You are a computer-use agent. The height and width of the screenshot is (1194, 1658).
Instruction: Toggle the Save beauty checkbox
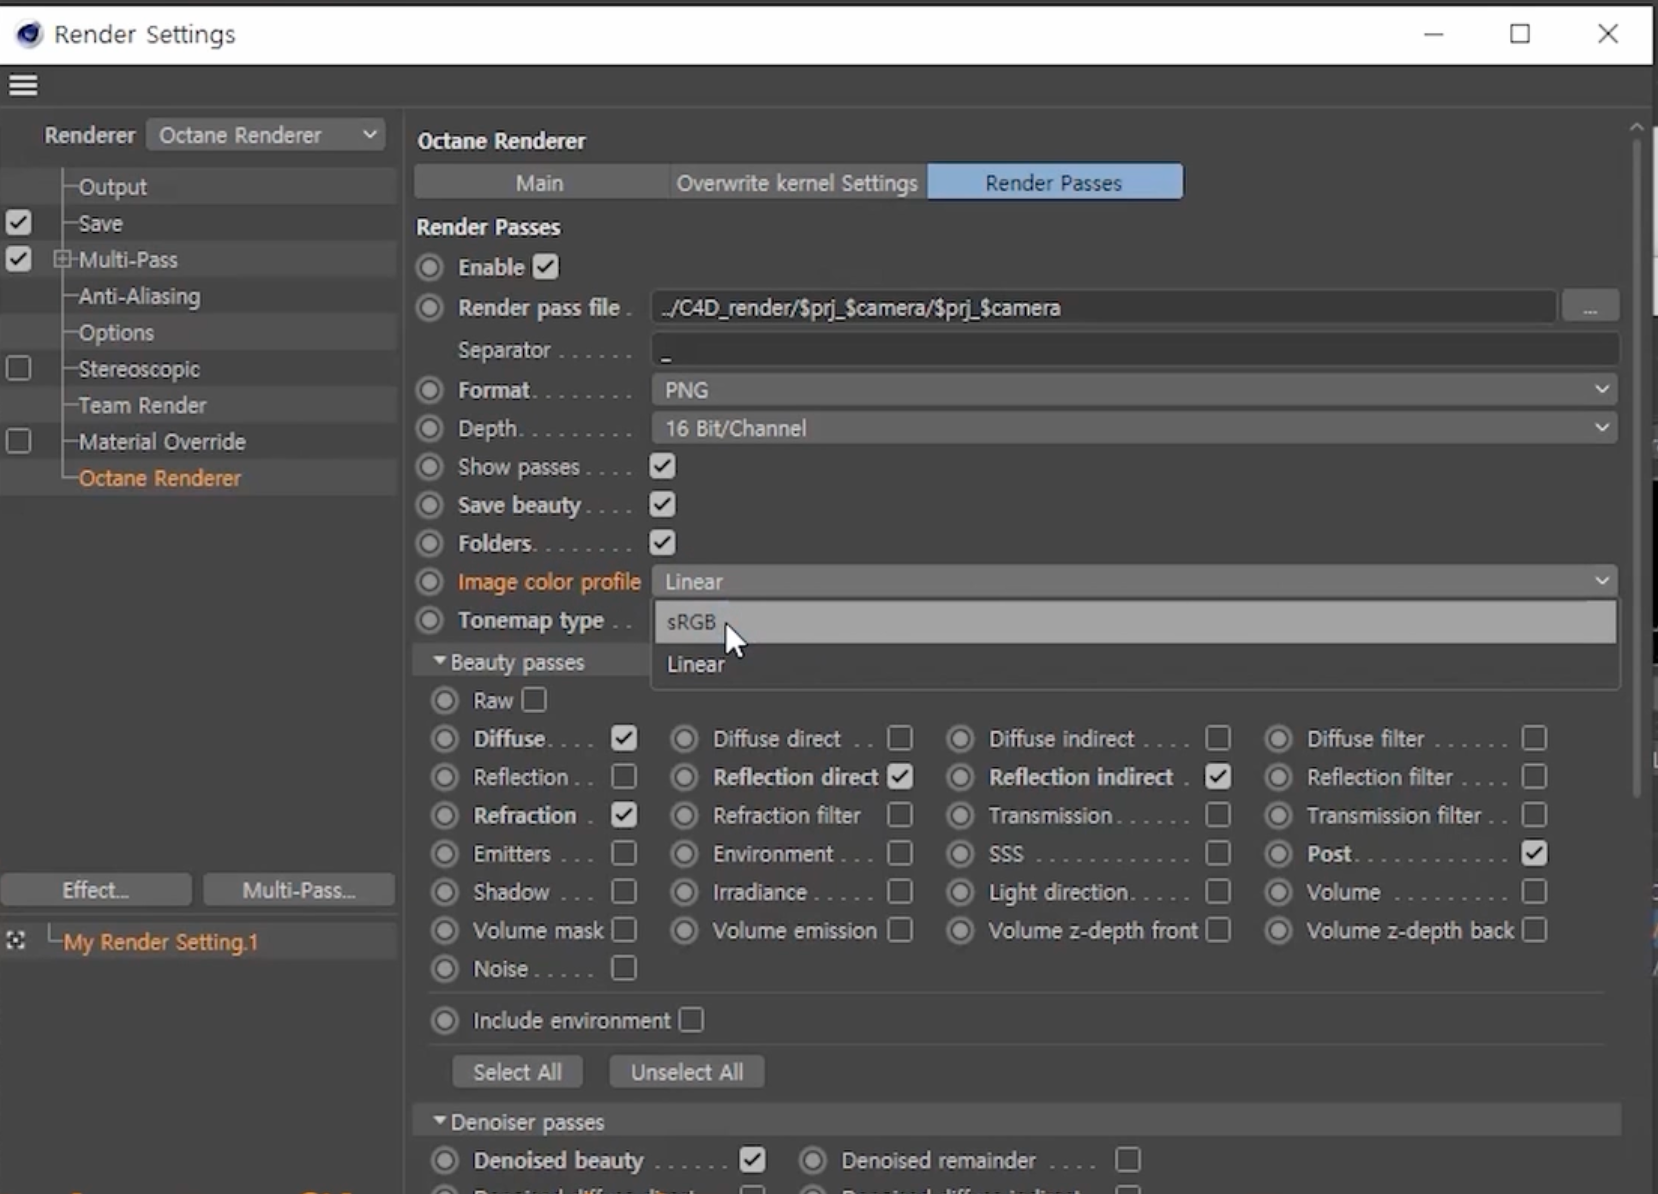(662, 504)
